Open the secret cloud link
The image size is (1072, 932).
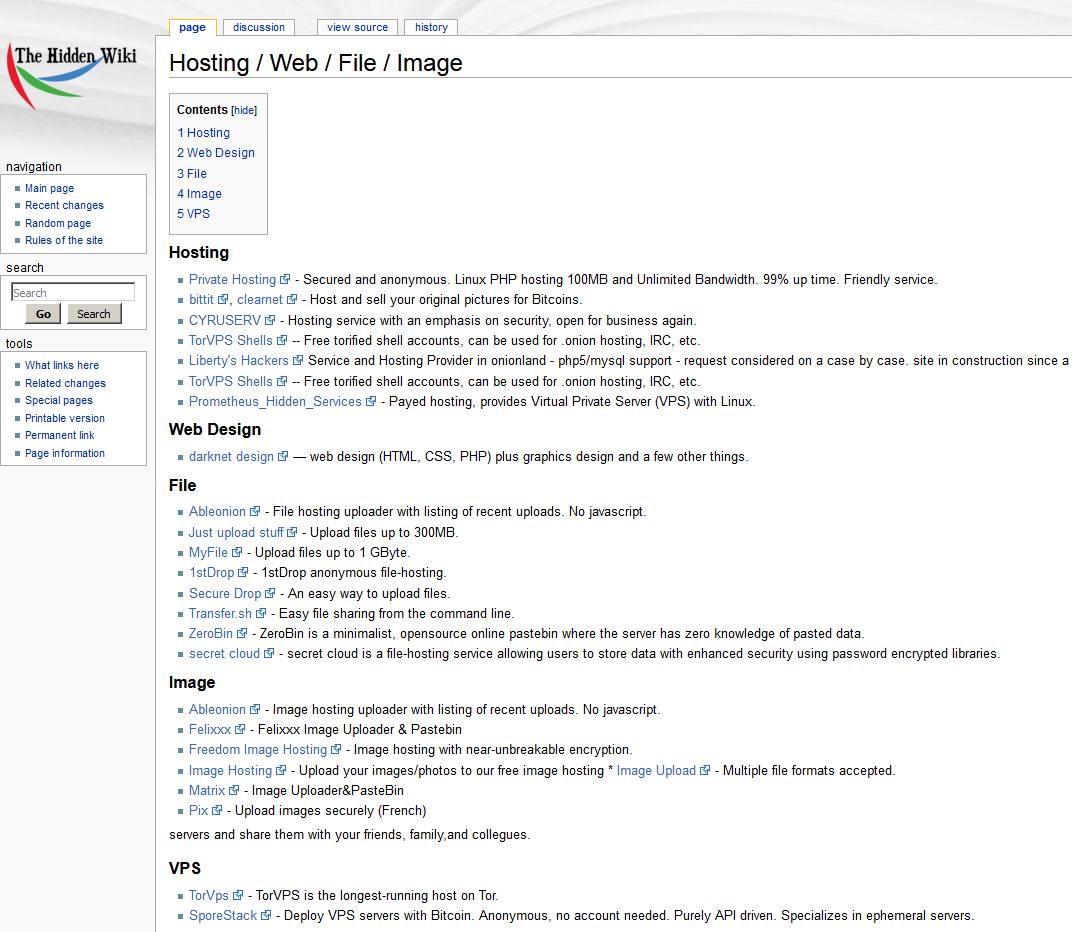pyautogui.click(x=224, y=653)
